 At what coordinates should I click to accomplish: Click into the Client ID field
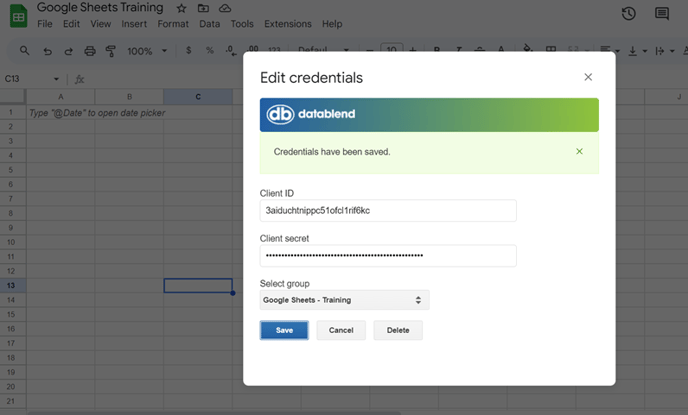[388, 211]
